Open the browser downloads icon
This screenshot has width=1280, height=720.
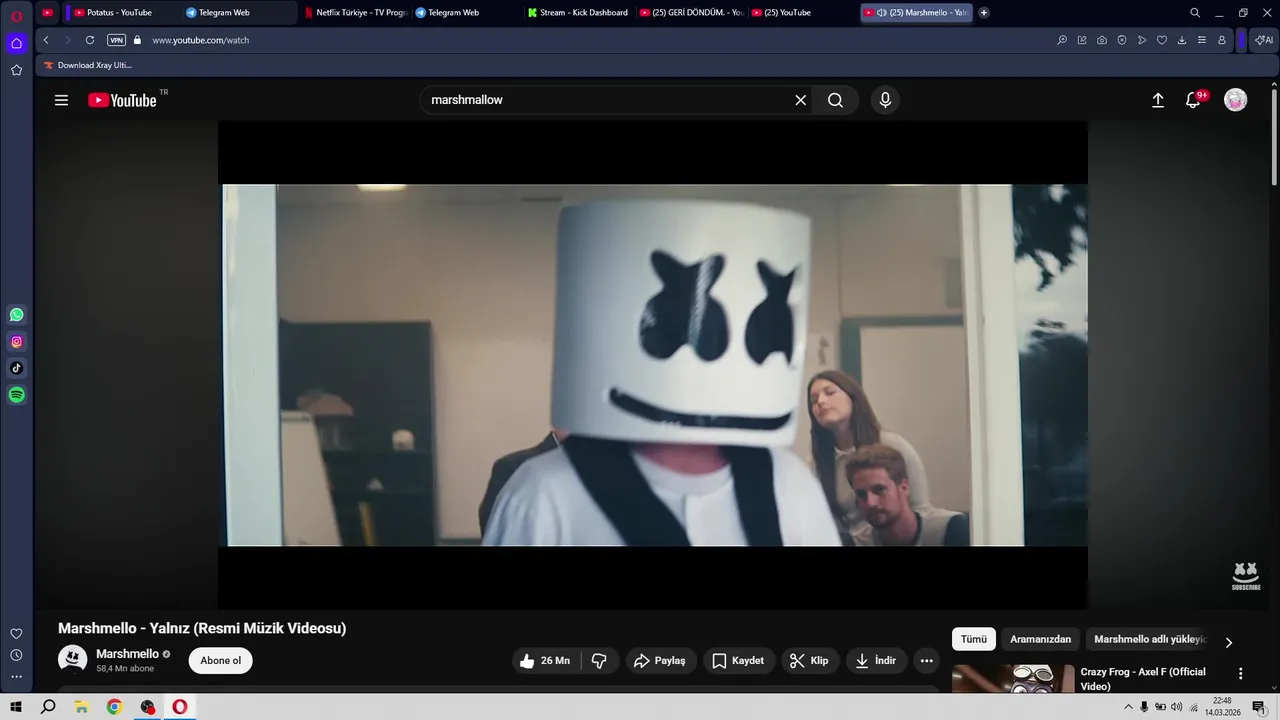[x=1182, y=40]
